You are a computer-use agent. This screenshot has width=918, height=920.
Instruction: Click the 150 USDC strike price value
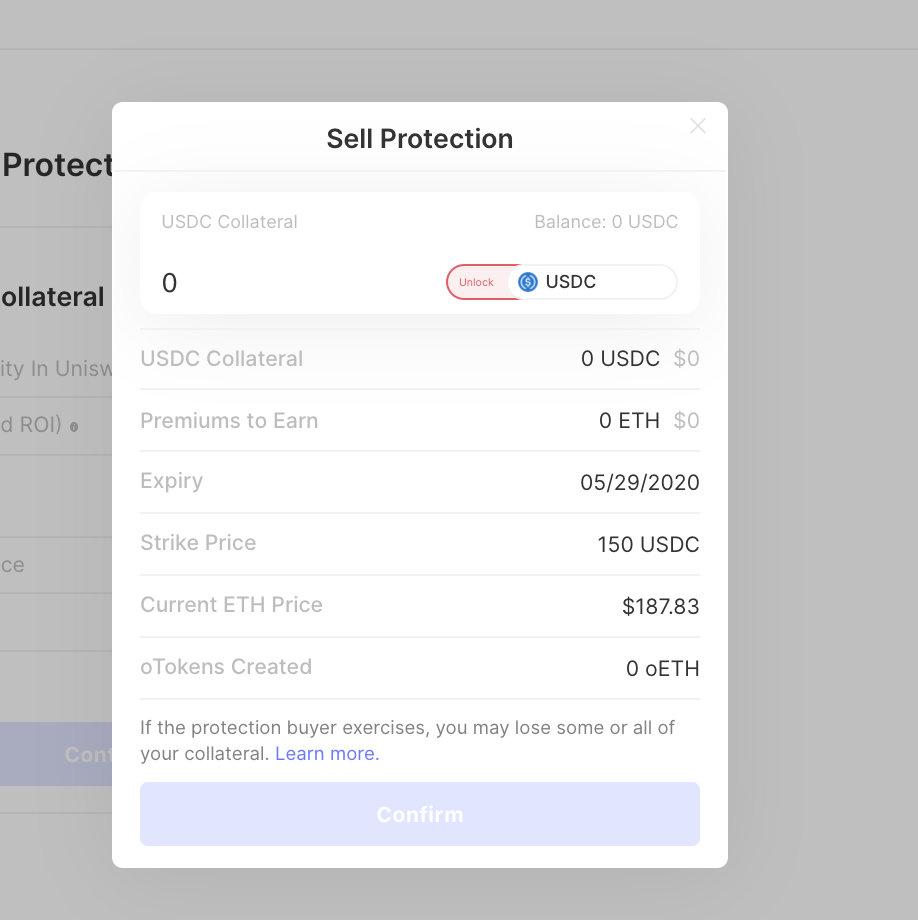tap(648, 545)
